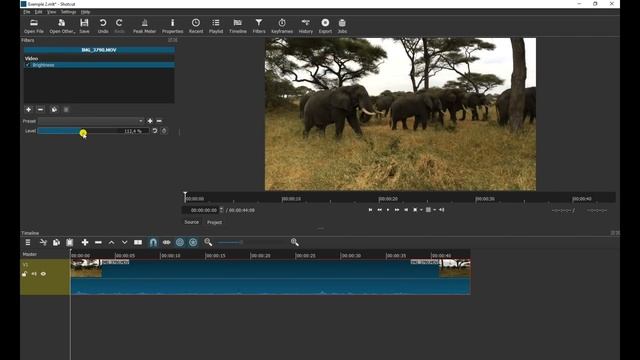Delete preset with minus next to Preset

coord(159,121)
